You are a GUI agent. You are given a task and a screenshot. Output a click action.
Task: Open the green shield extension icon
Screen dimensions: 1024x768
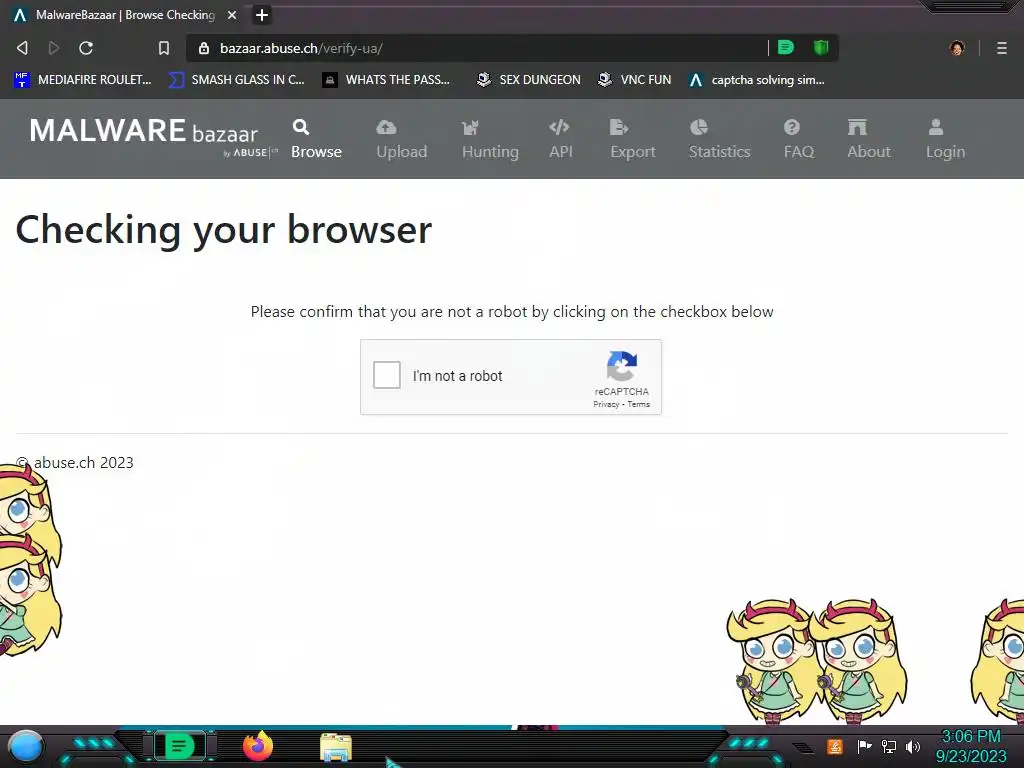(821, 47)
